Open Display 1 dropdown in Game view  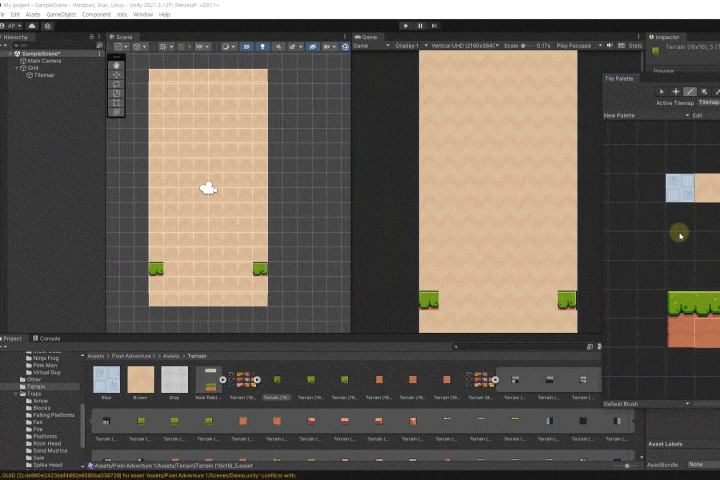tap(411, 46)
